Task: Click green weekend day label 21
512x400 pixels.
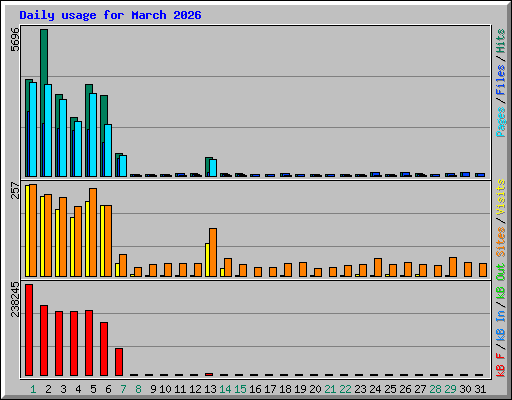Action: tap(330, 389)
